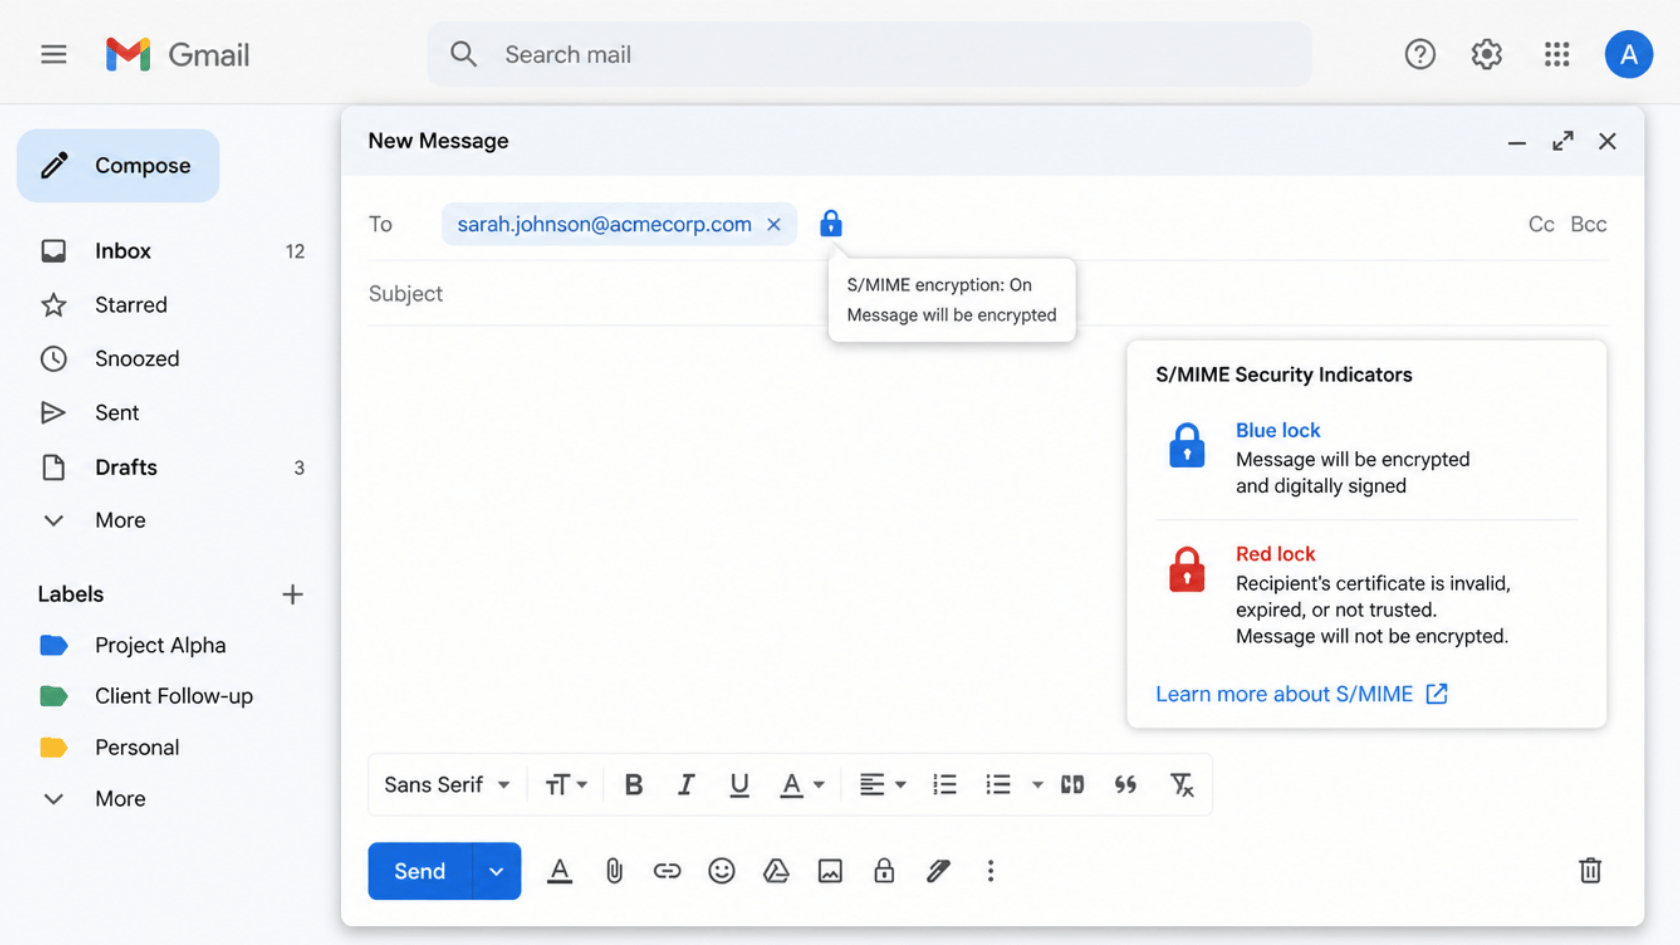Toggle formatting options bar
1680x945 pixels.
[560, 871]
